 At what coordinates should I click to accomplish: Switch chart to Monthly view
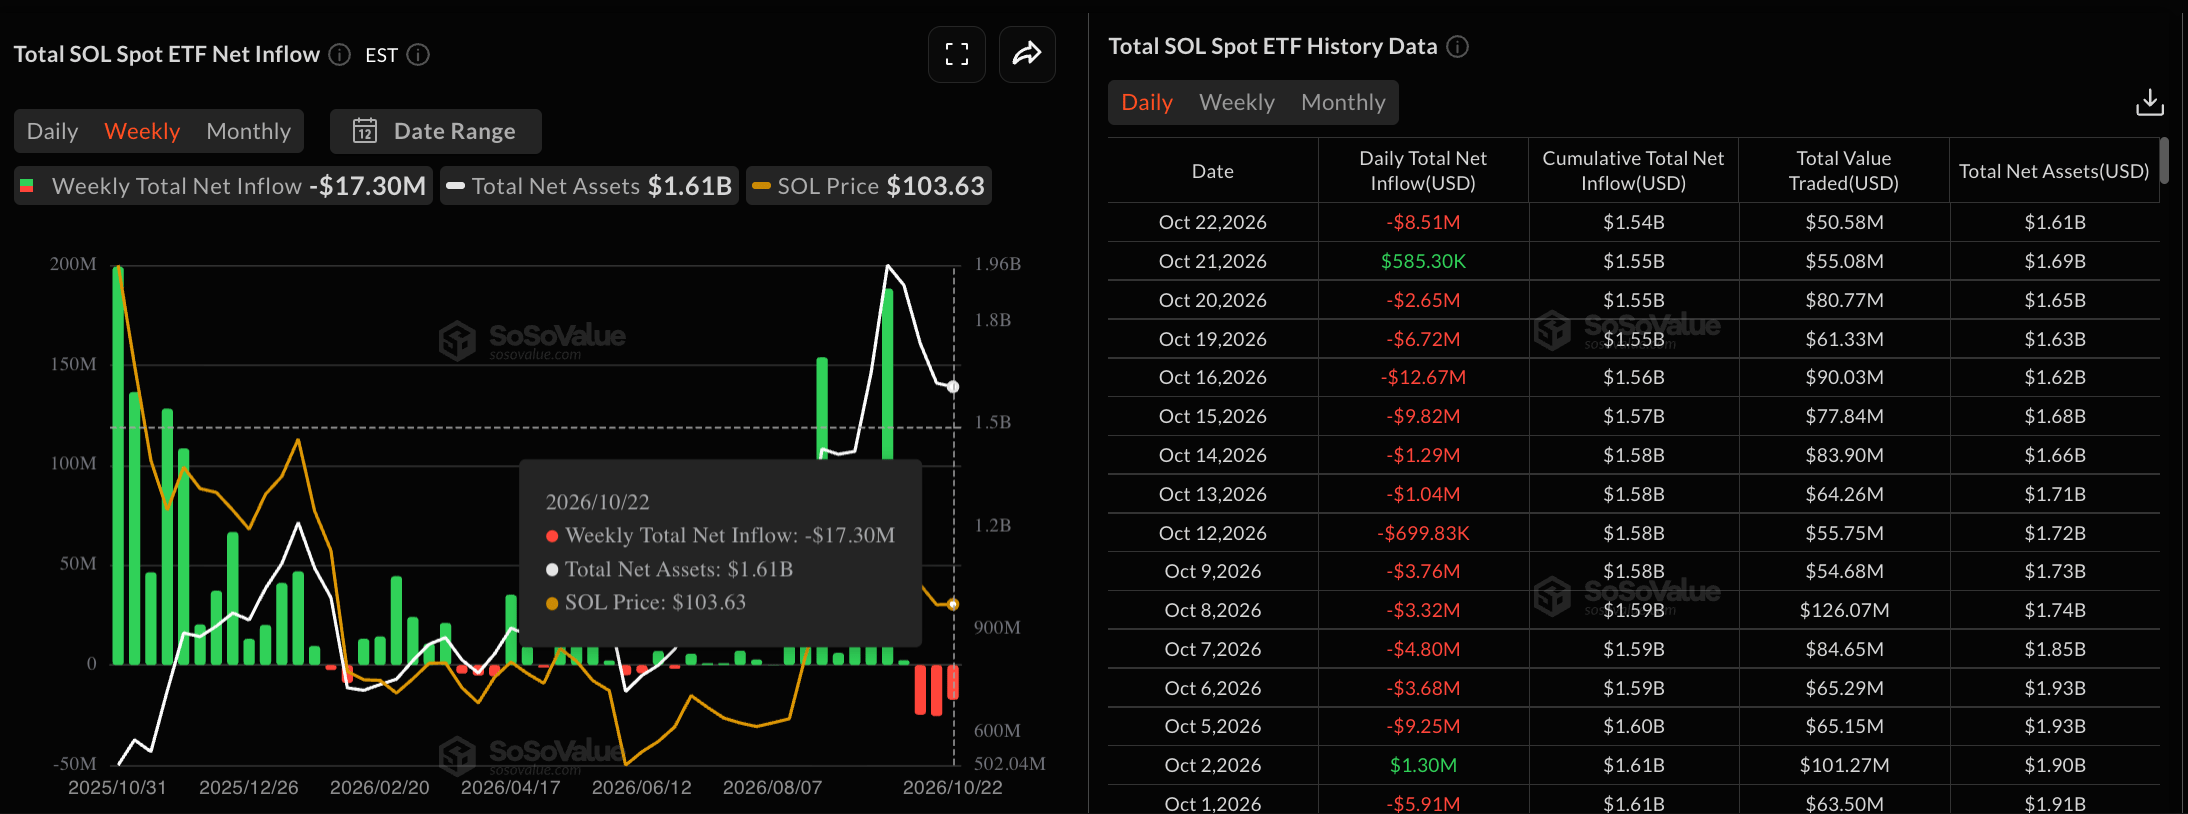(248, 131)
